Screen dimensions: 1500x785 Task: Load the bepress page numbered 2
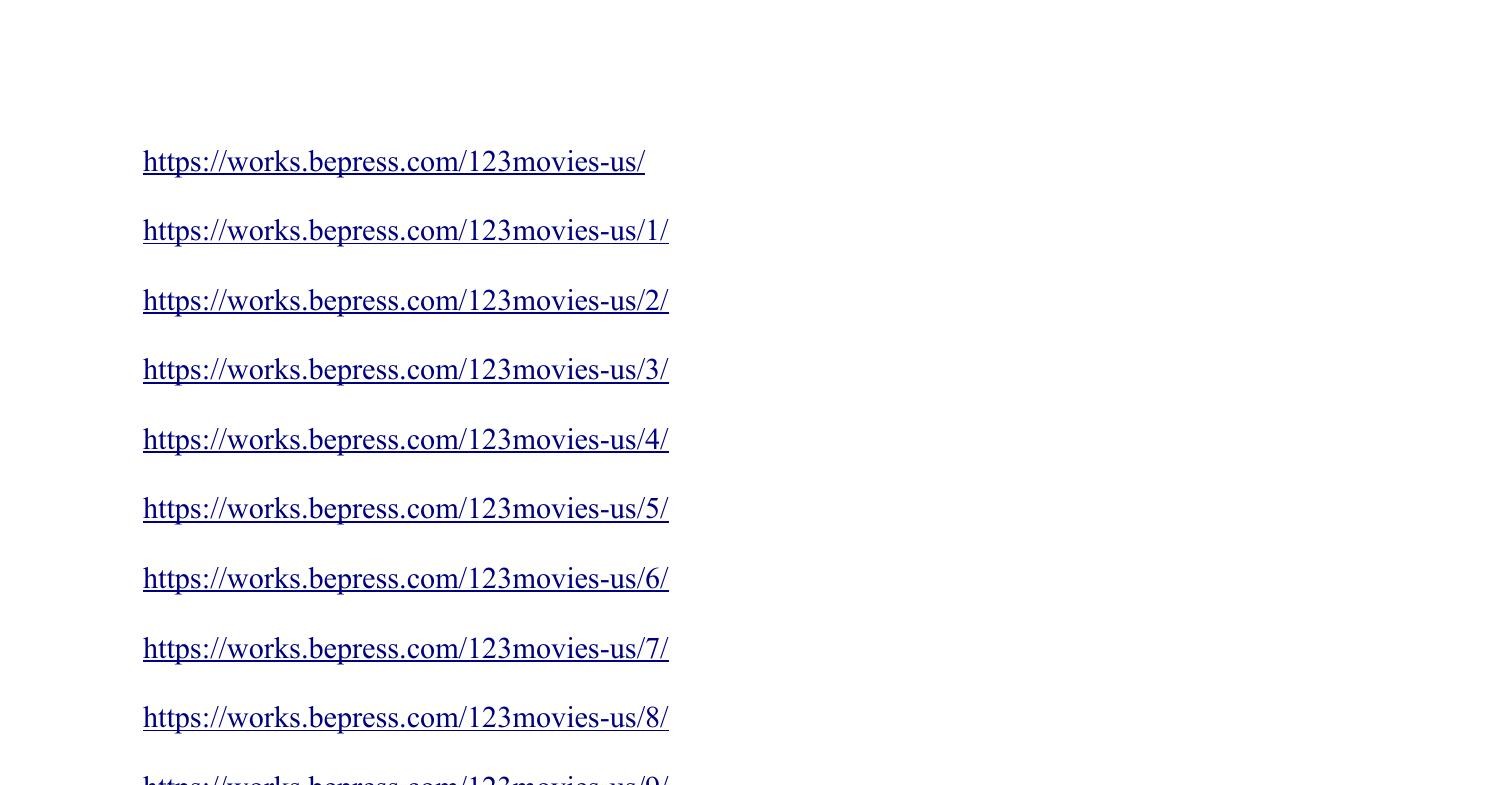[x=406, y=301]
